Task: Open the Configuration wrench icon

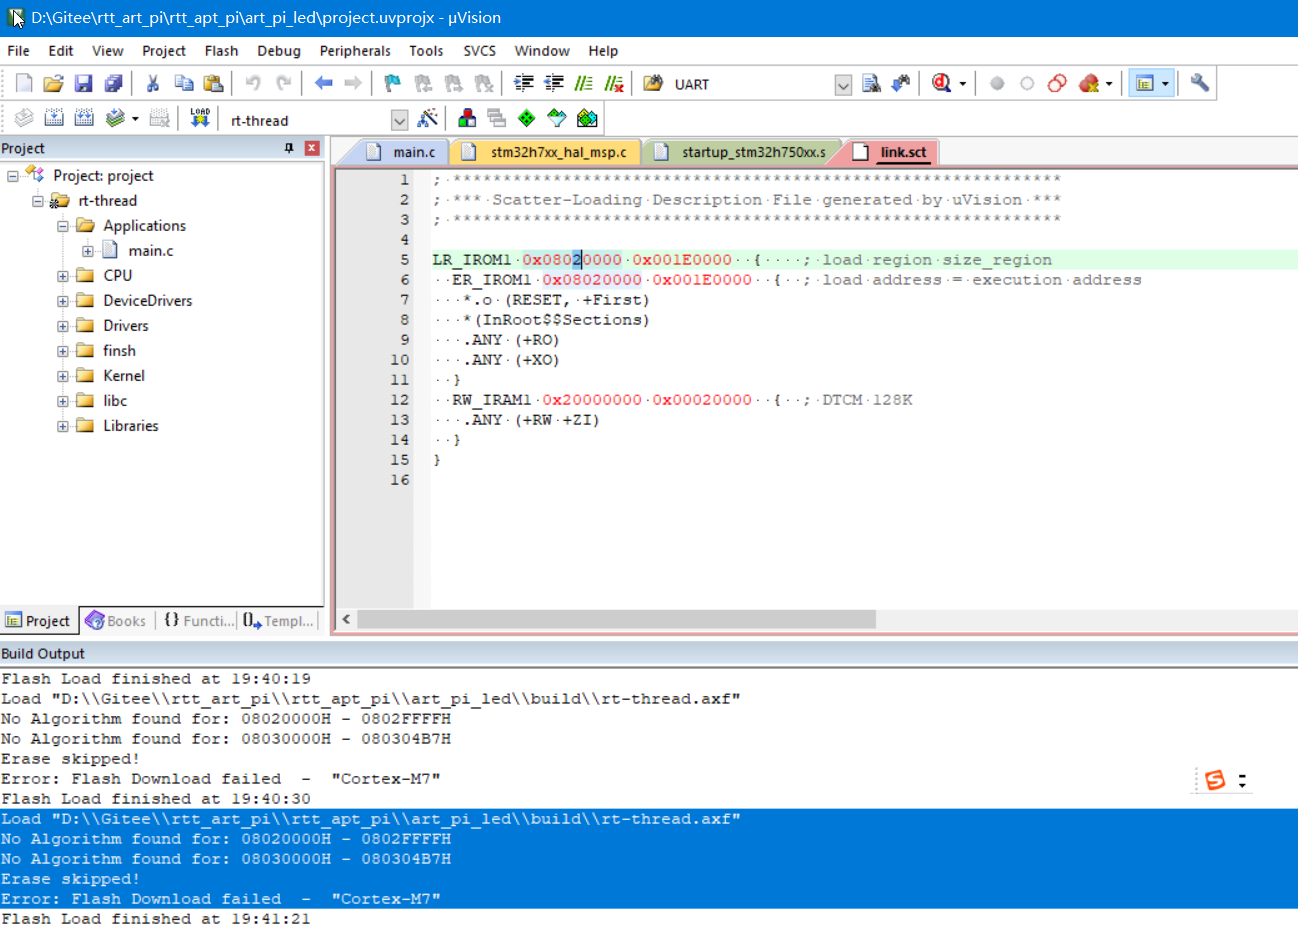Action: tap(1200, 84)
